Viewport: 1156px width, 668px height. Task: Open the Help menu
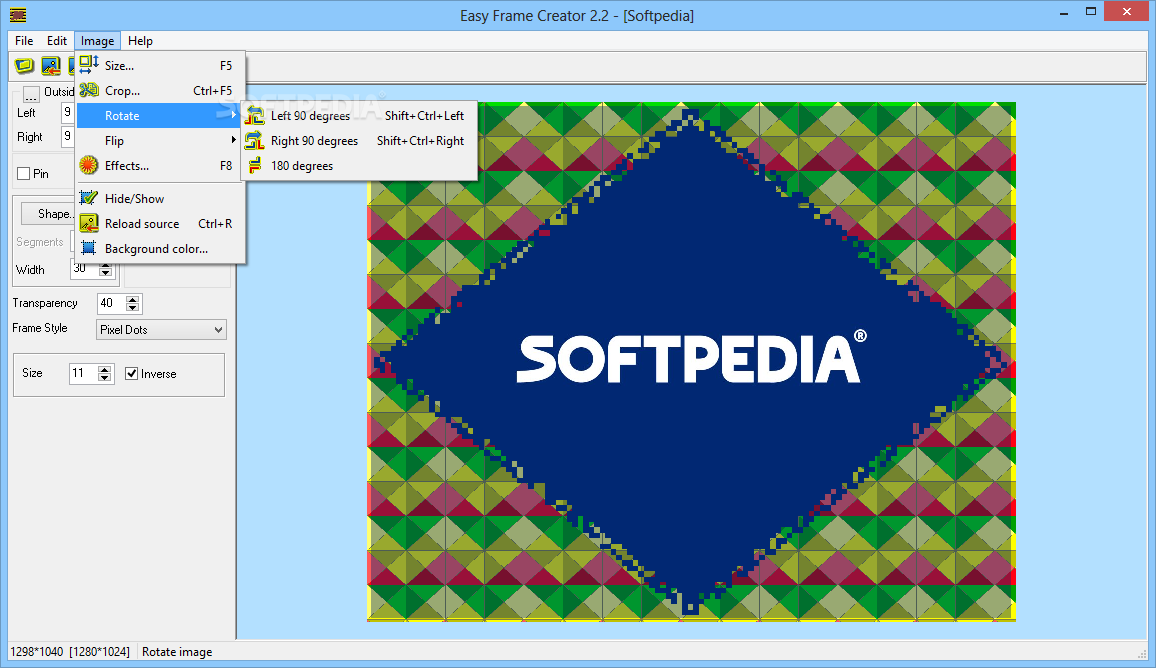point(140,41)
